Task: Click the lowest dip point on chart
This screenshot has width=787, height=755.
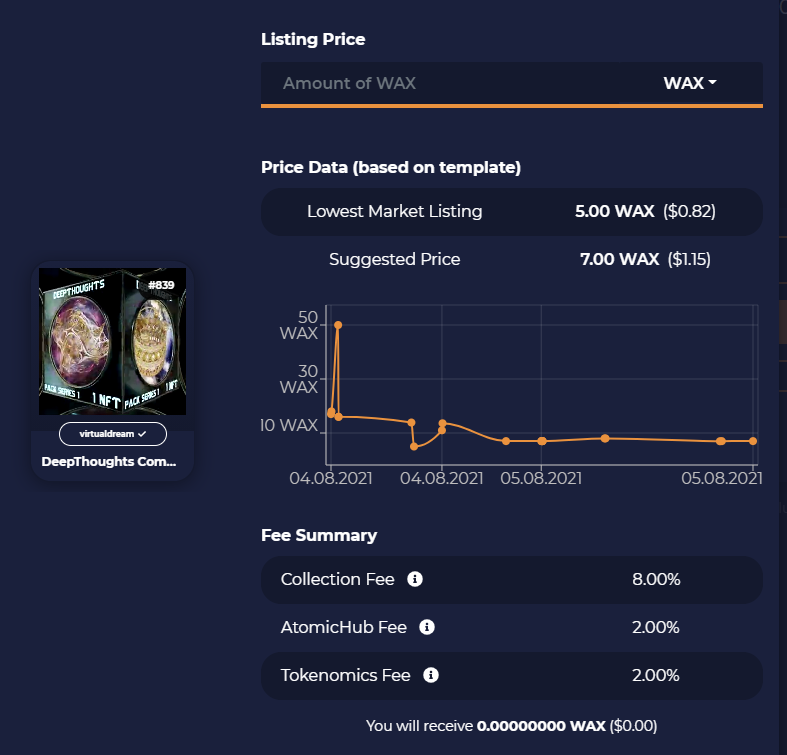Action: (414, 446)
